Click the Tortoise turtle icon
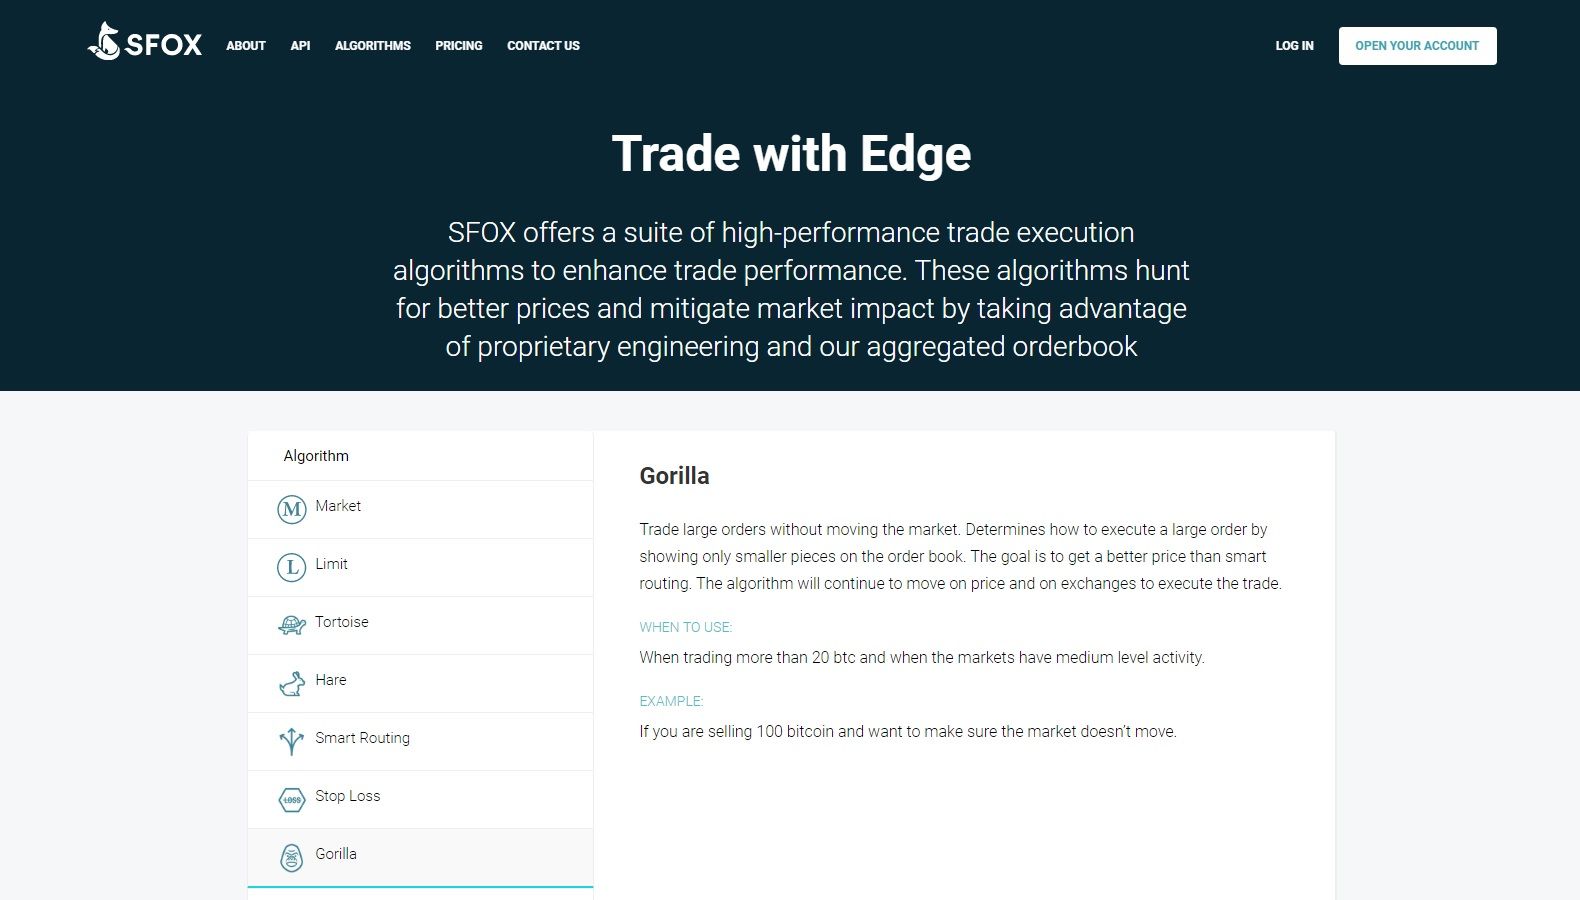1580x900 pixels. click(291, 625)
